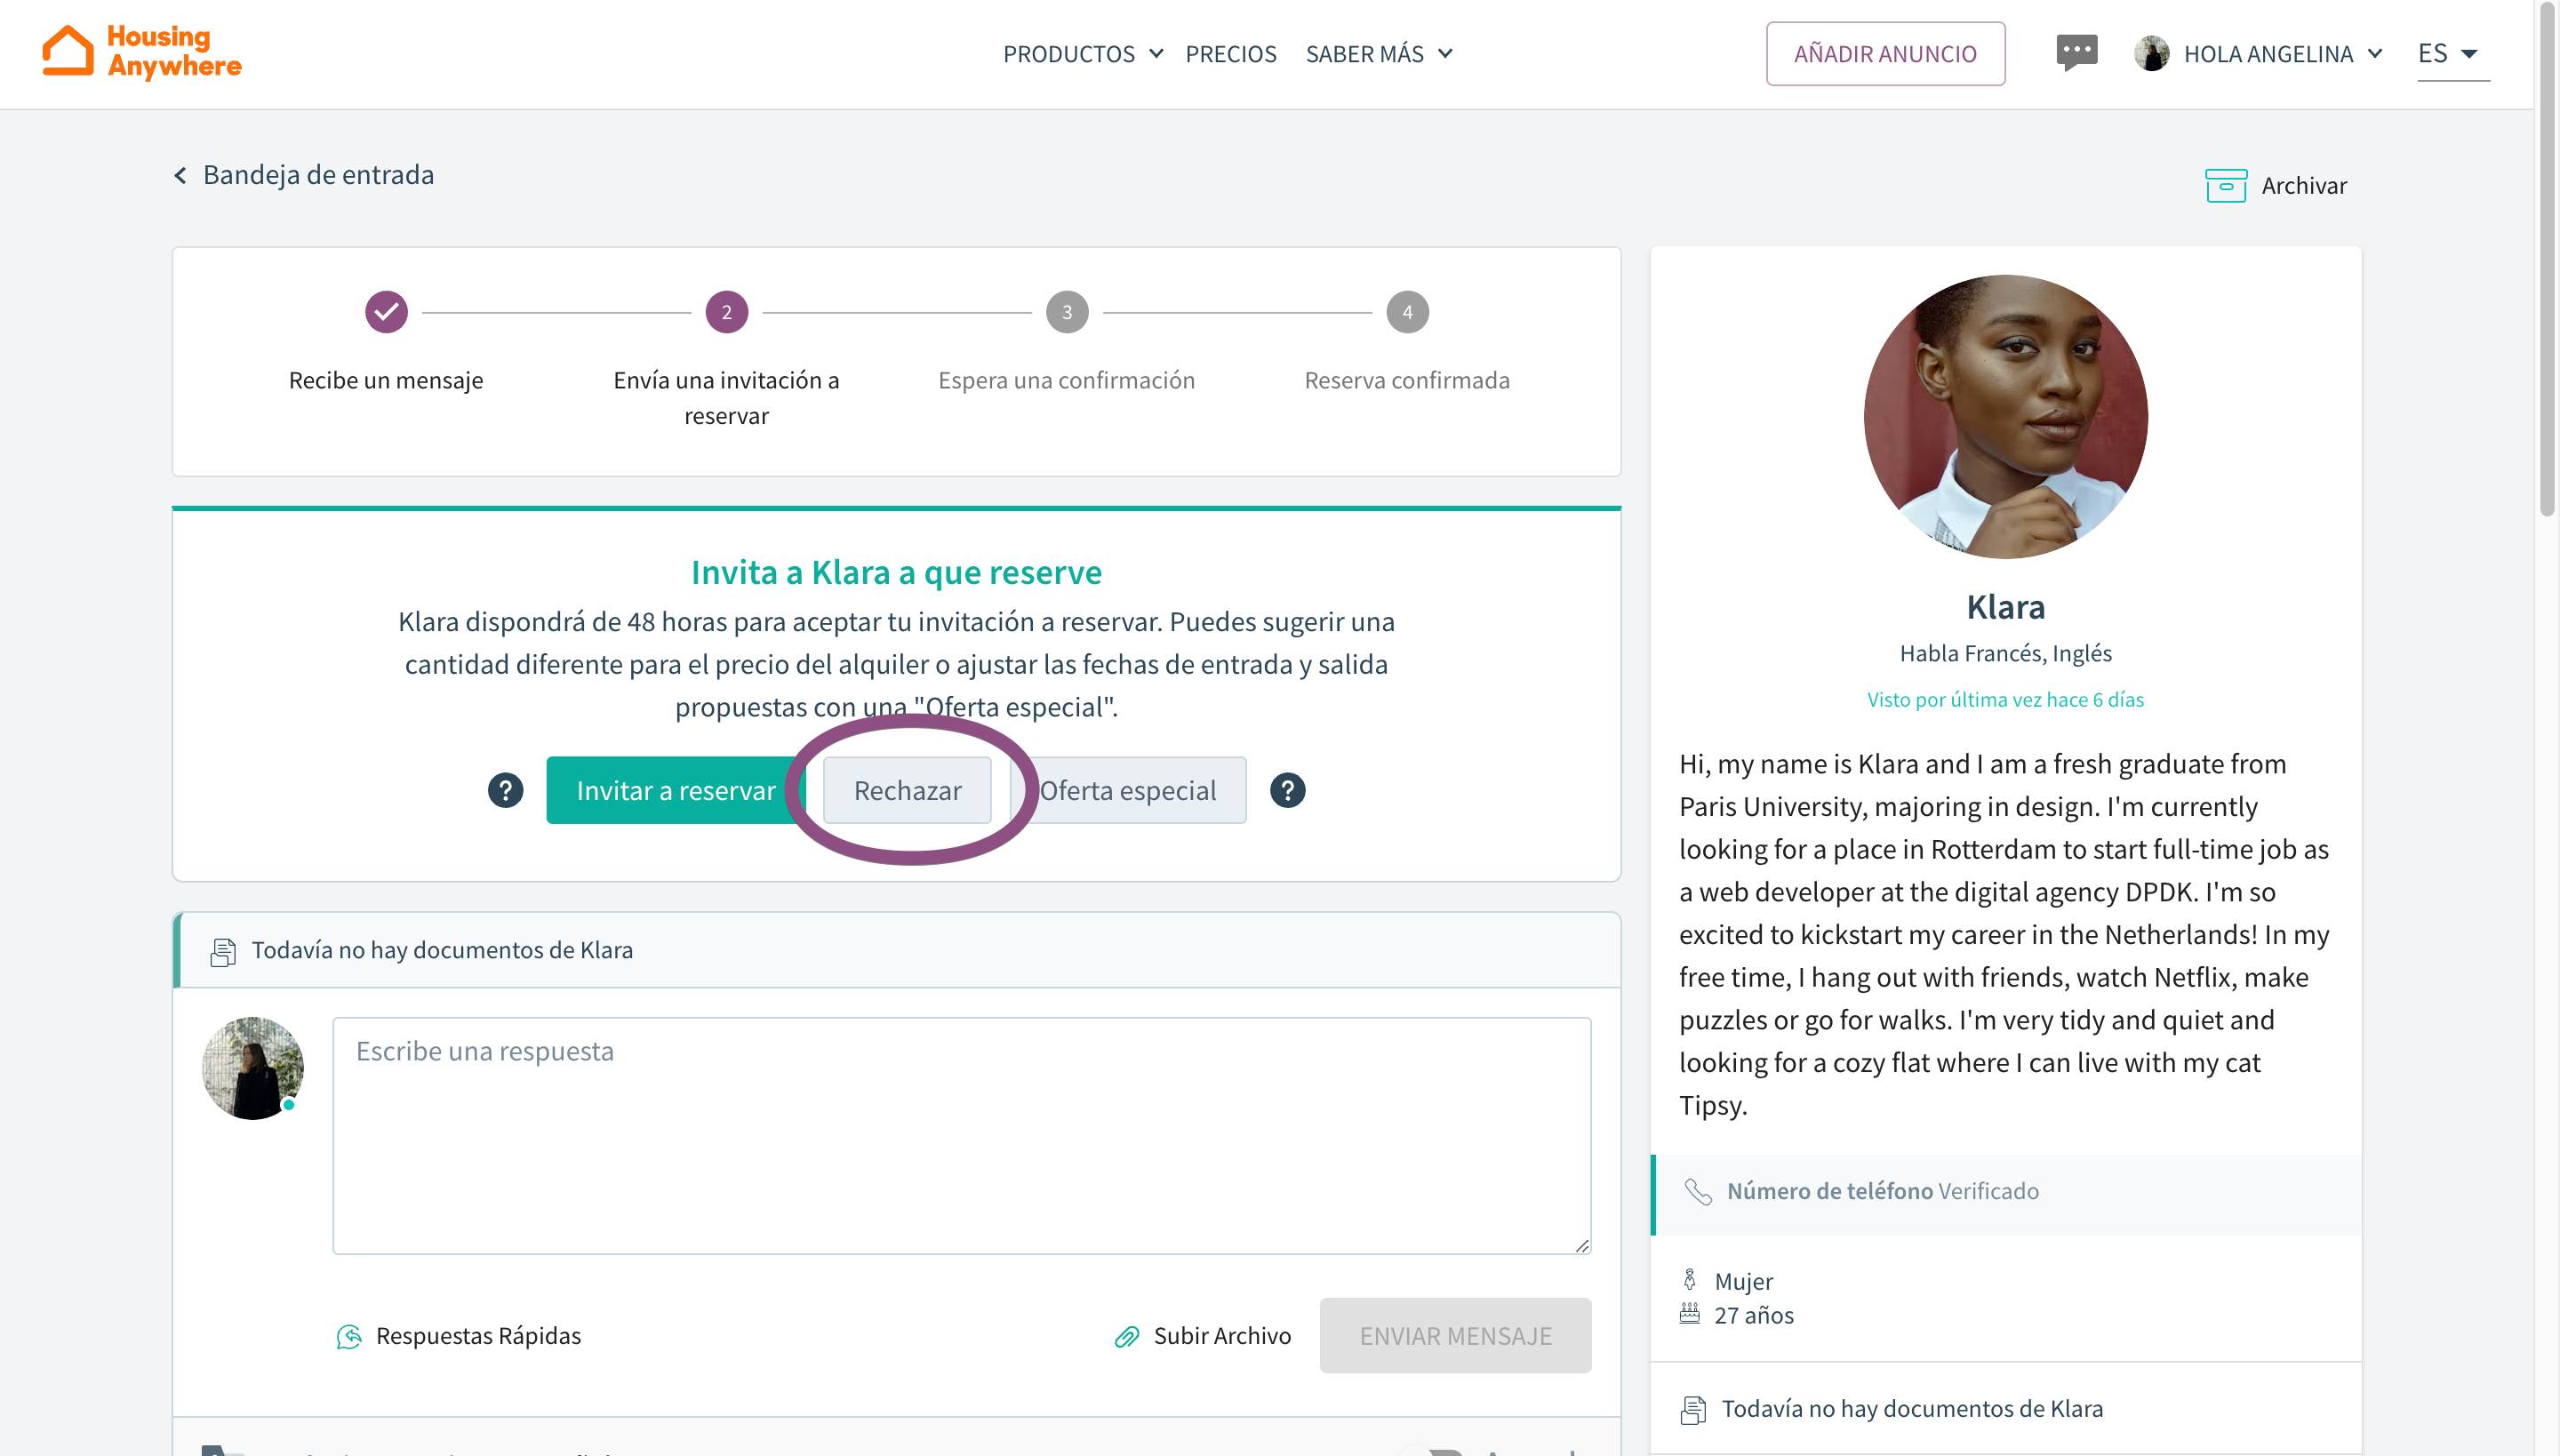
Task: Select step 2 circle in progress tracker
Action: click(x=726, y=312)
